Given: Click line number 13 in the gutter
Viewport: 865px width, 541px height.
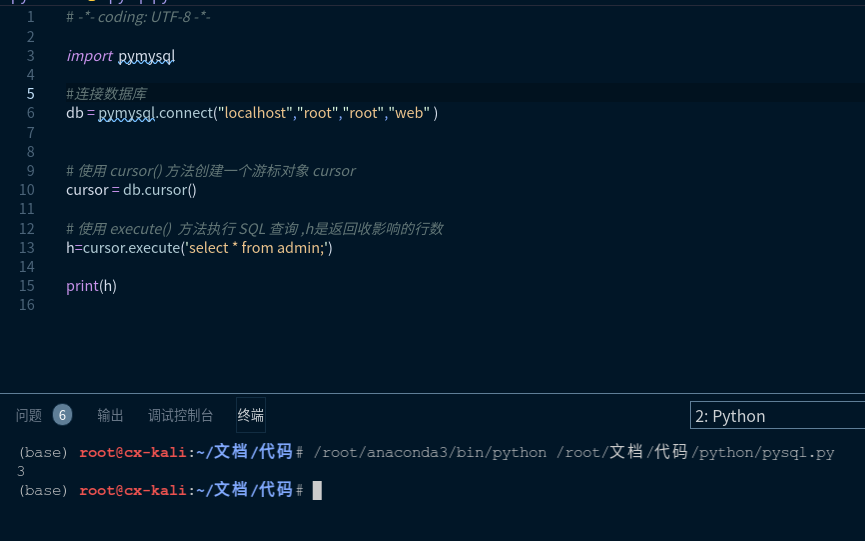Looking at the screenshot, I should coord(27,248).
